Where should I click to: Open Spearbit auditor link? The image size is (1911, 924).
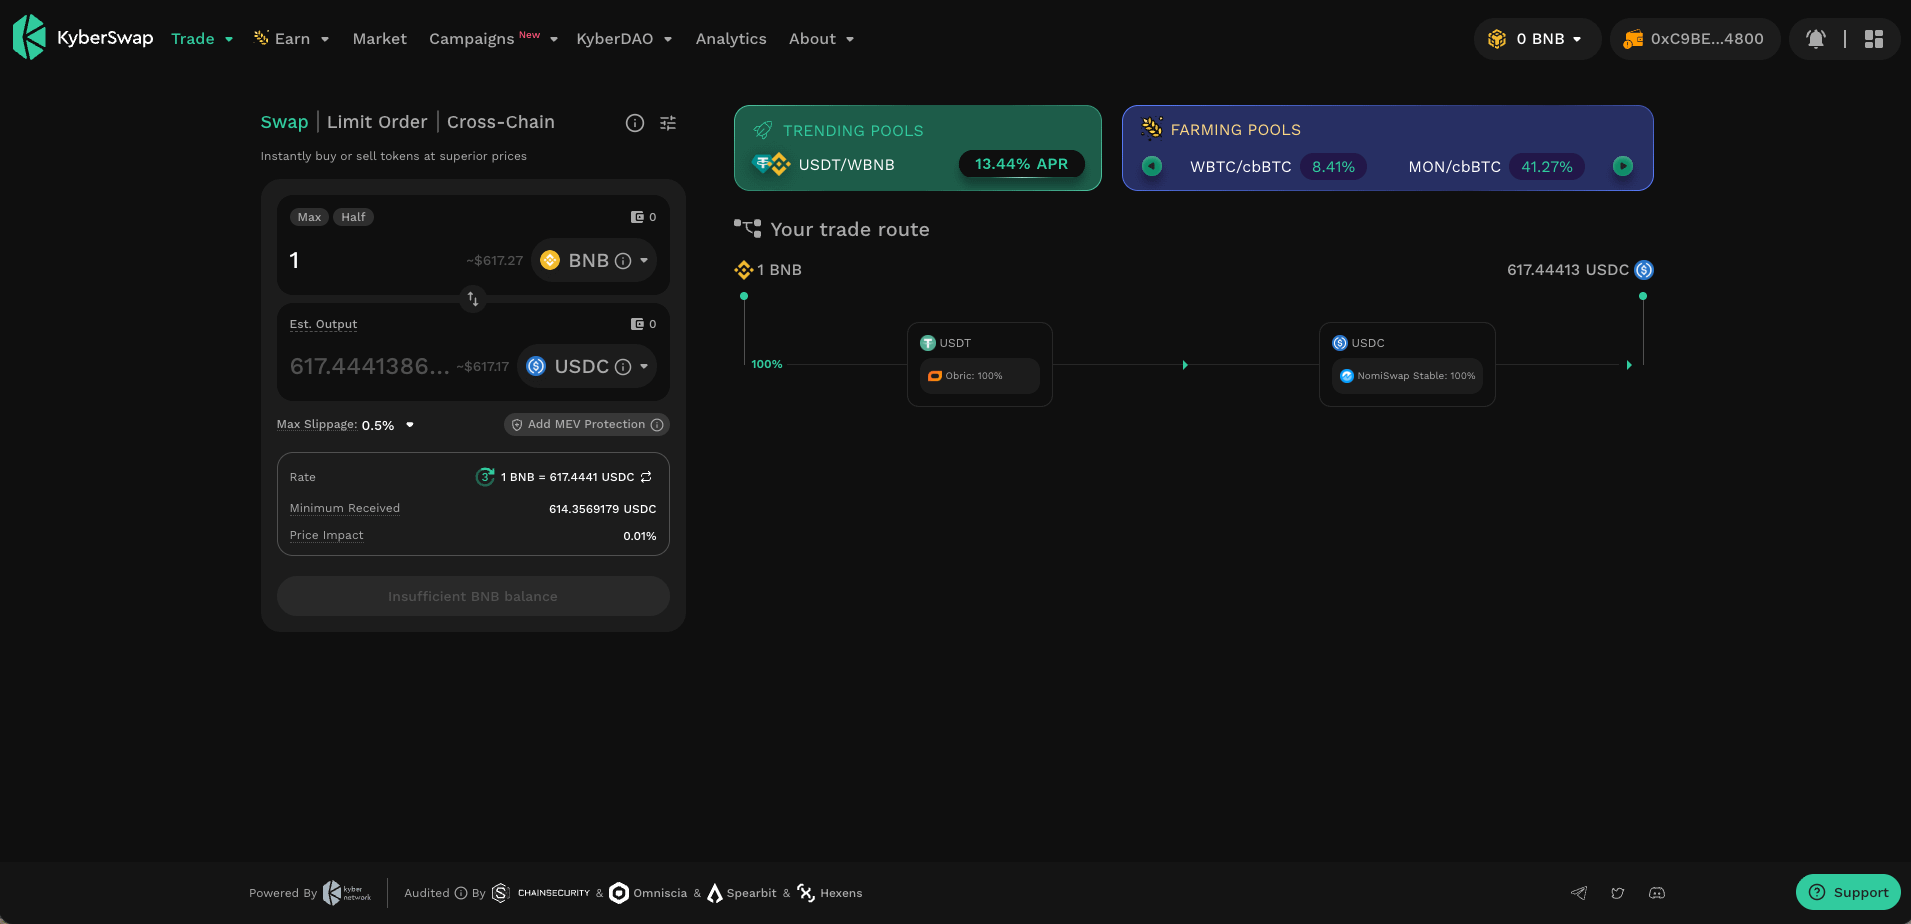[742, 893]
